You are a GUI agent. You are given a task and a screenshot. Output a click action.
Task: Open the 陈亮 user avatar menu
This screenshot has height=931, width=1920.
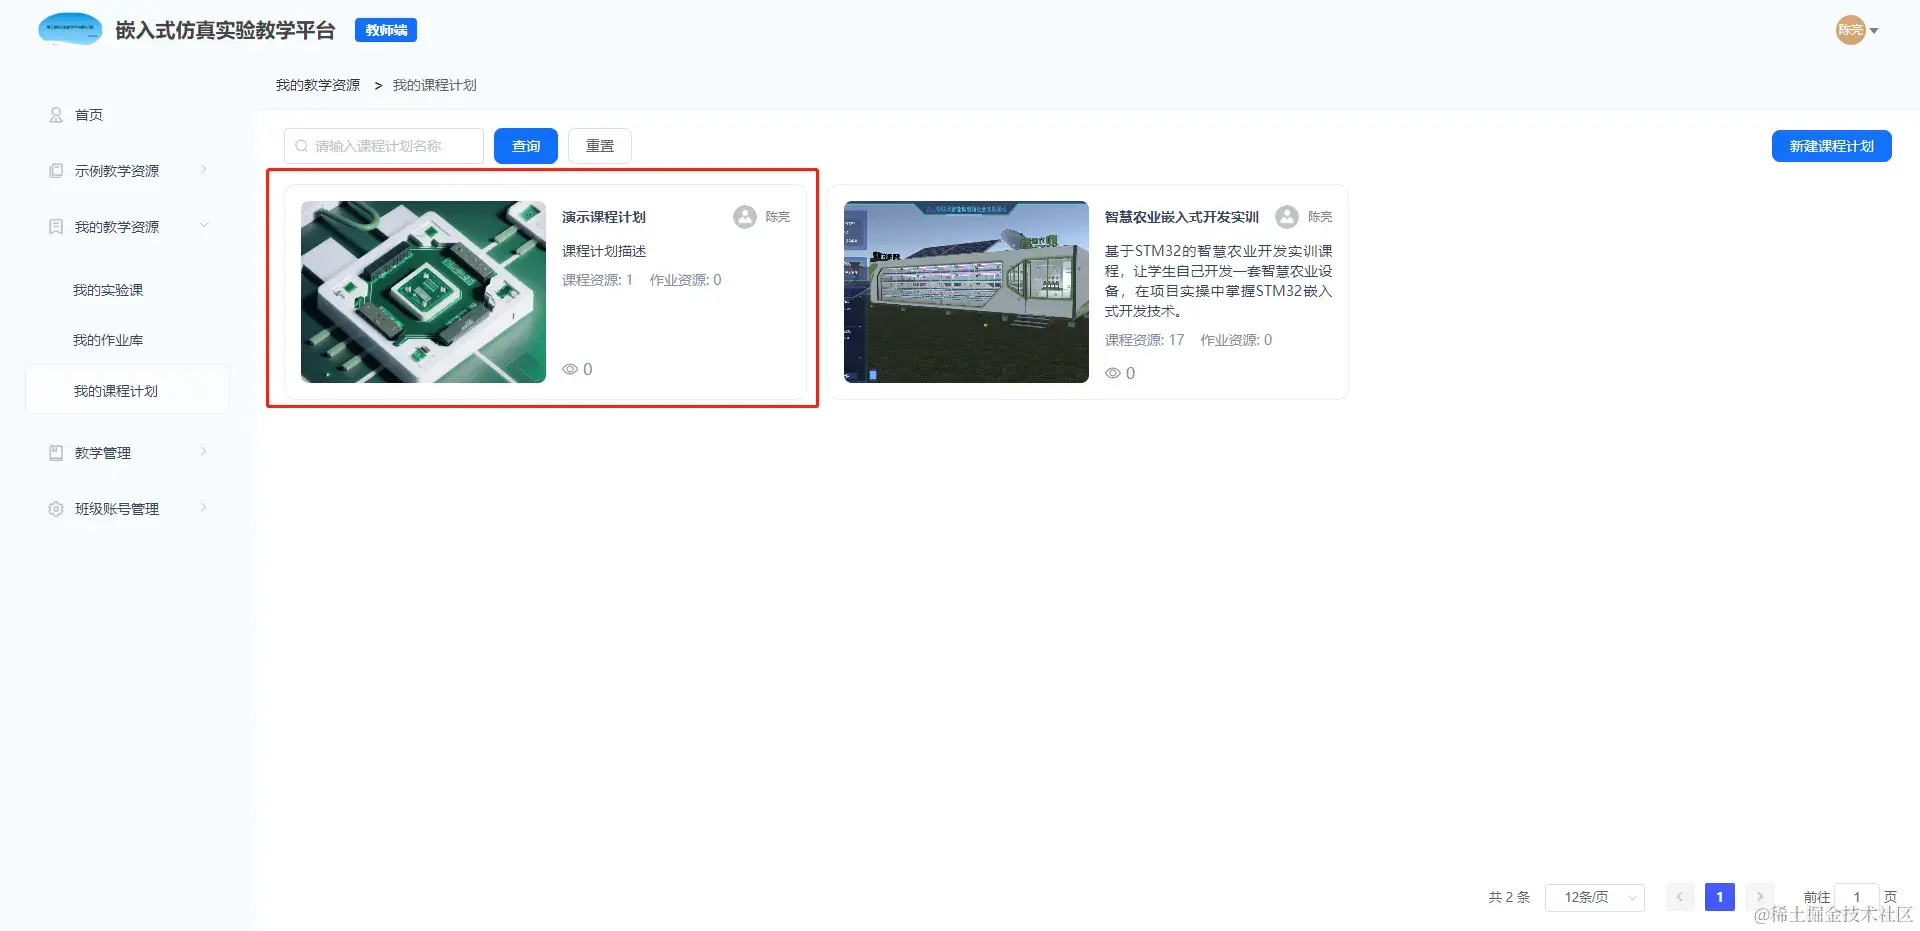click(1850, 30)
